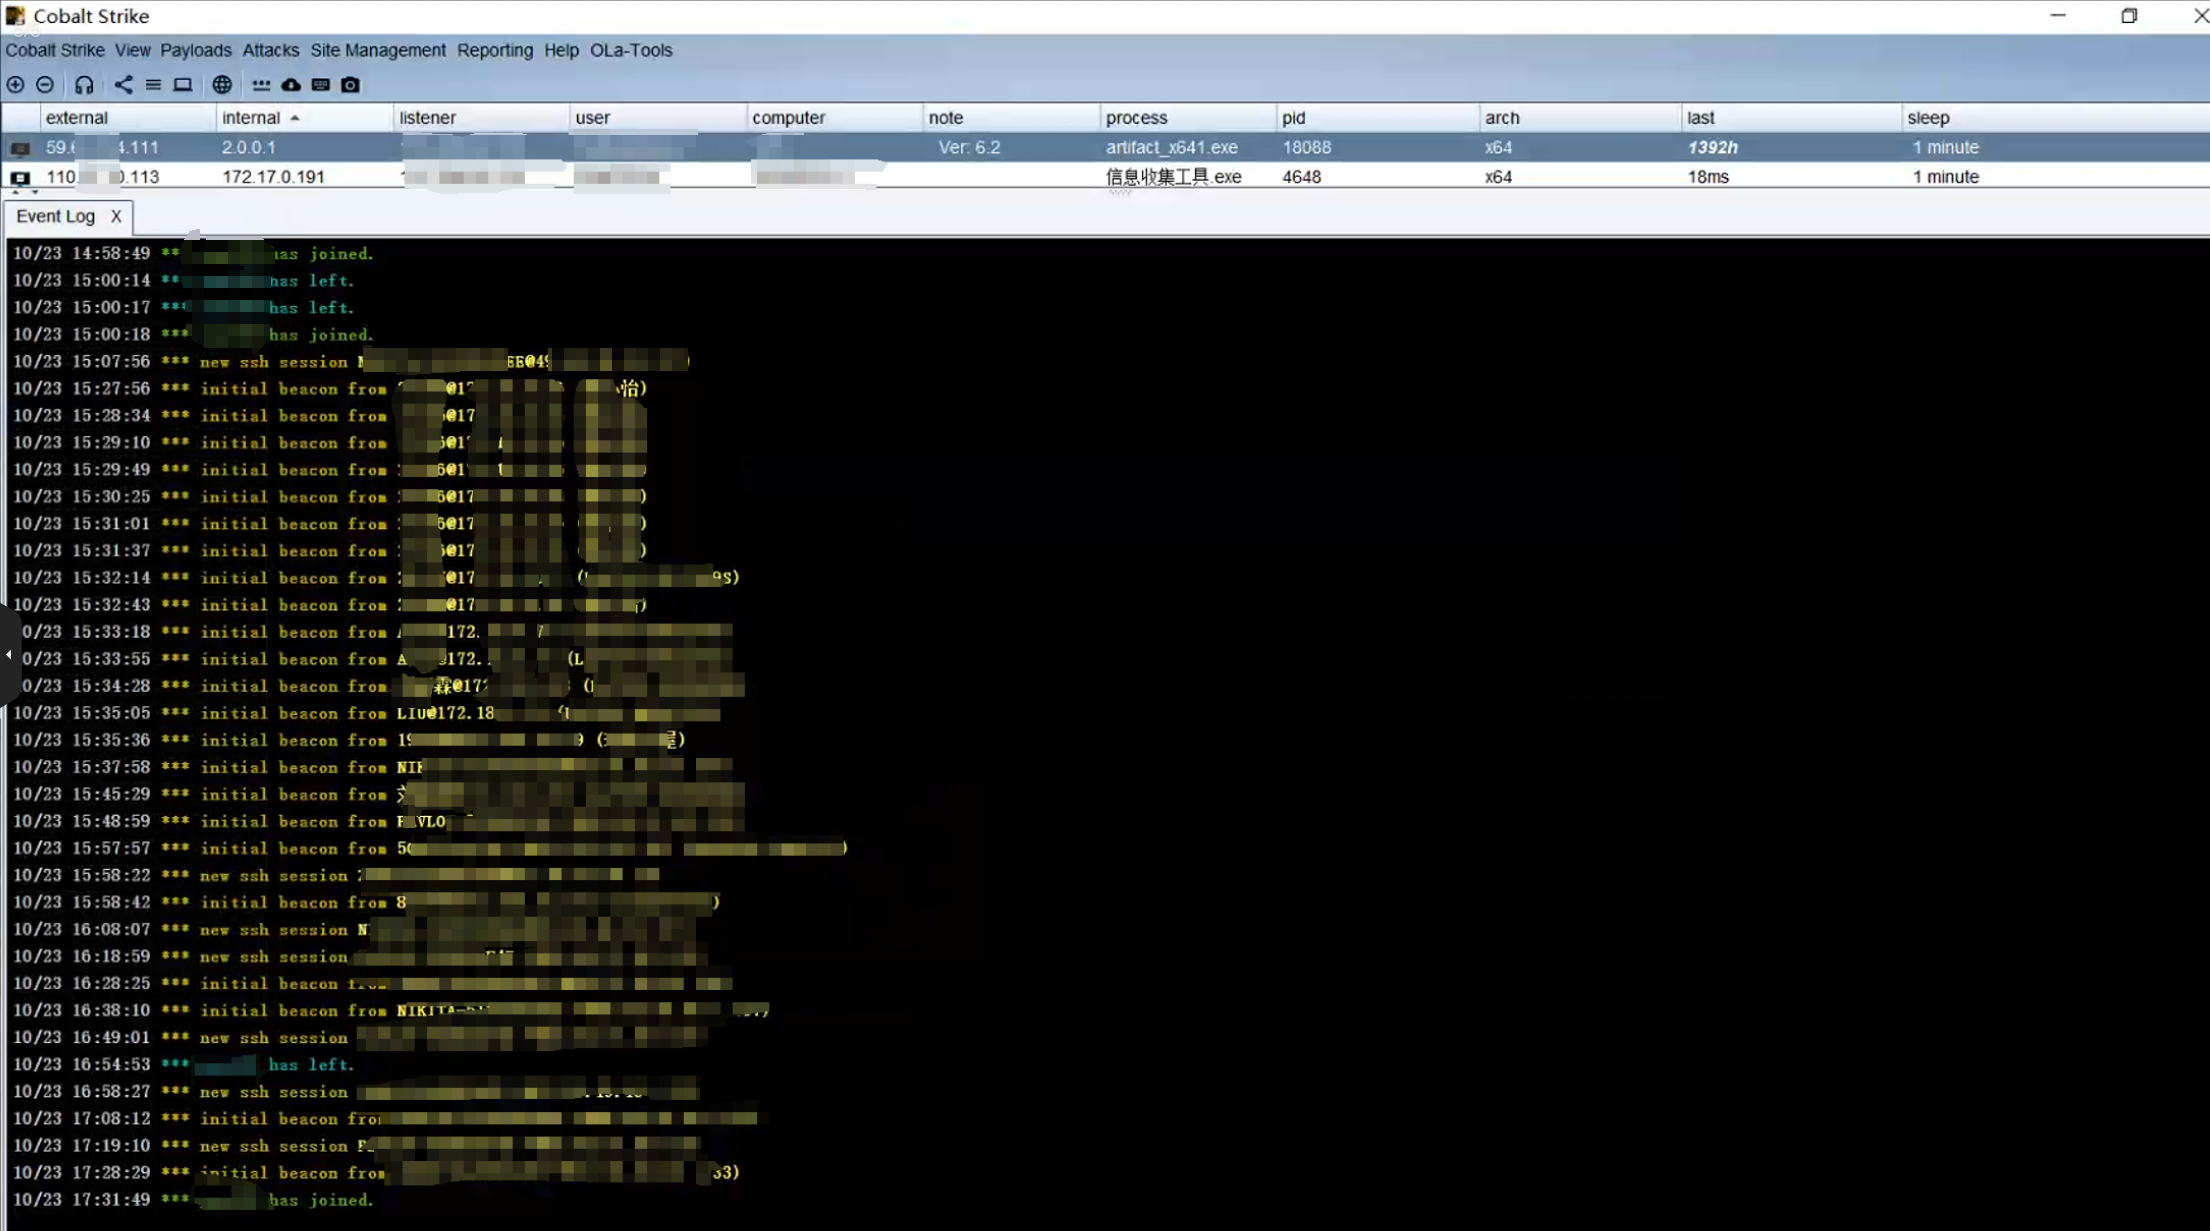
Task: Click log entry at 10/23 15:32:14
Action: click(x=376, y=578)
